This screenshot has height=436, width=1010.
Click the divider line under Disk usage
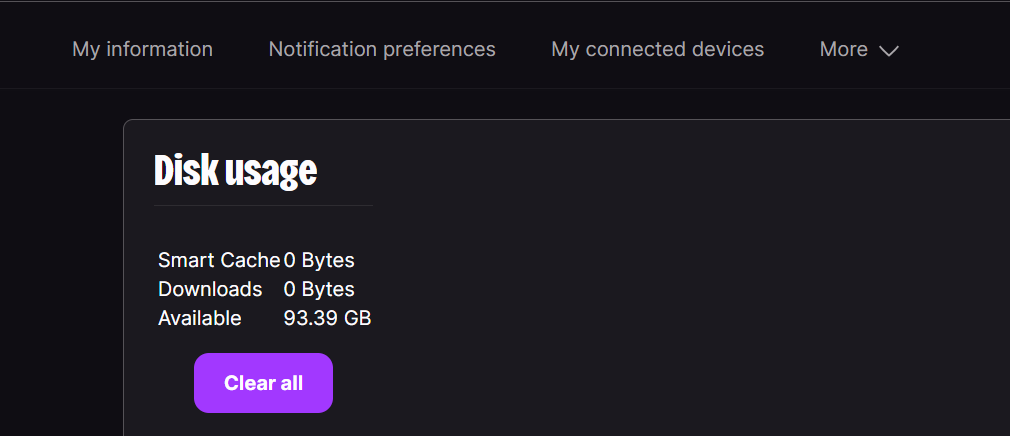pyautogui.click(x=263, y=205)
